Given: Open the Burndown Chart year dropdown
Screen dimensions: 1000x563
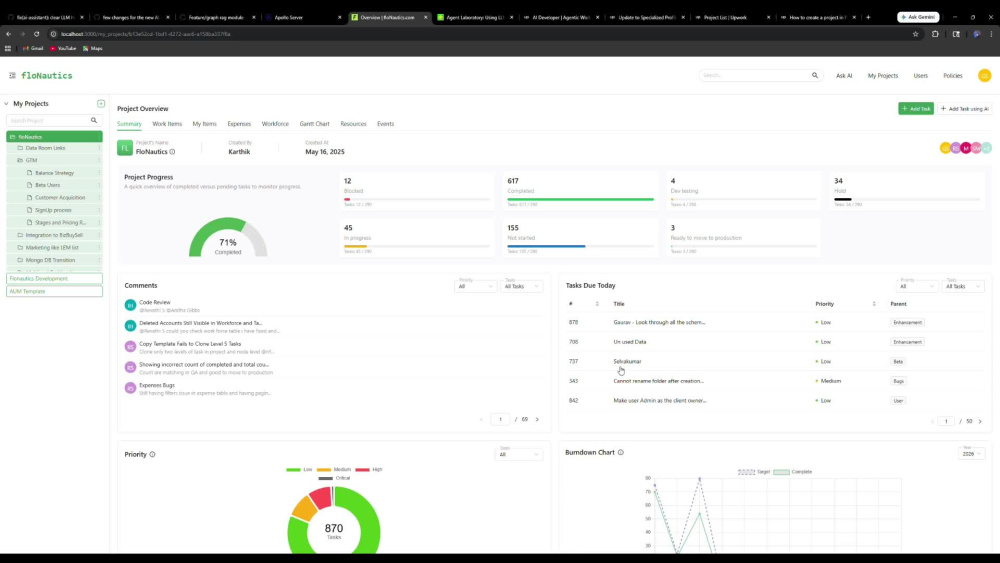Looking at the screenshot, I should [971, 453].
